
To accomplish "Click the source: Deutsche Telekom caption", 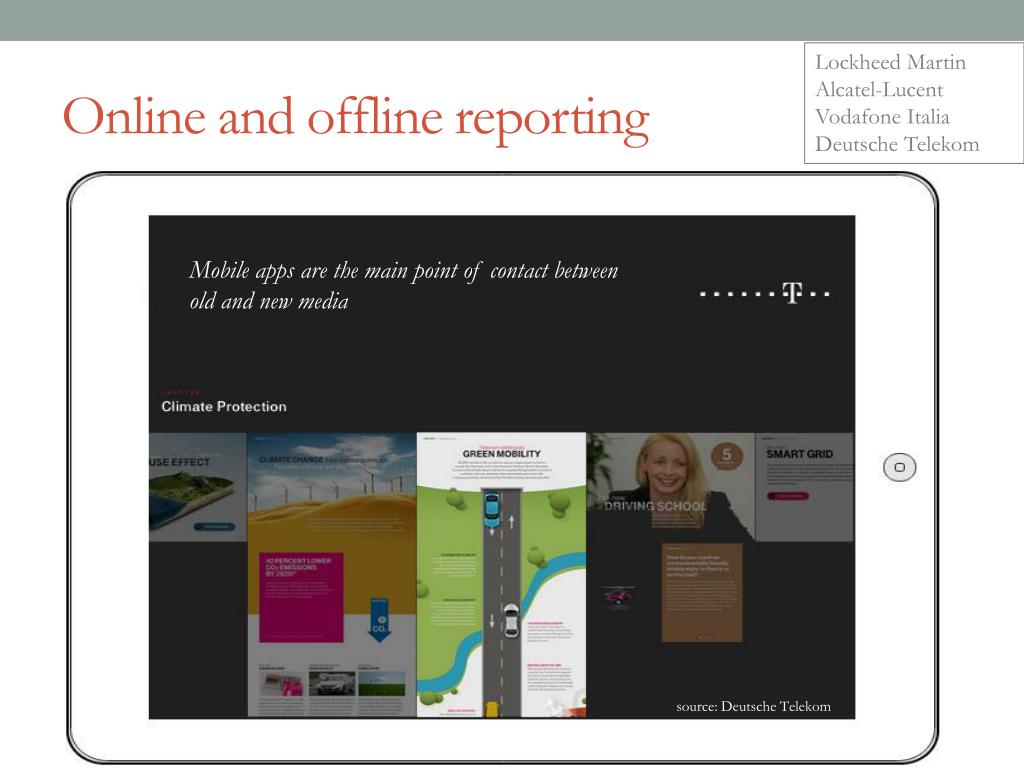I will pyautogui.click(x=754, y=706).
